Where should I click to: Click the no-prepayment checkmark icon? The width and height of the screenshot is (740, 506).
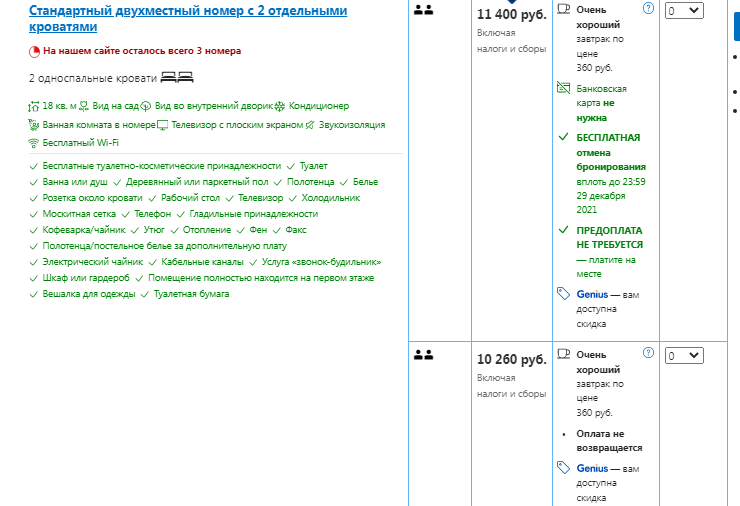tap(563, 230)
